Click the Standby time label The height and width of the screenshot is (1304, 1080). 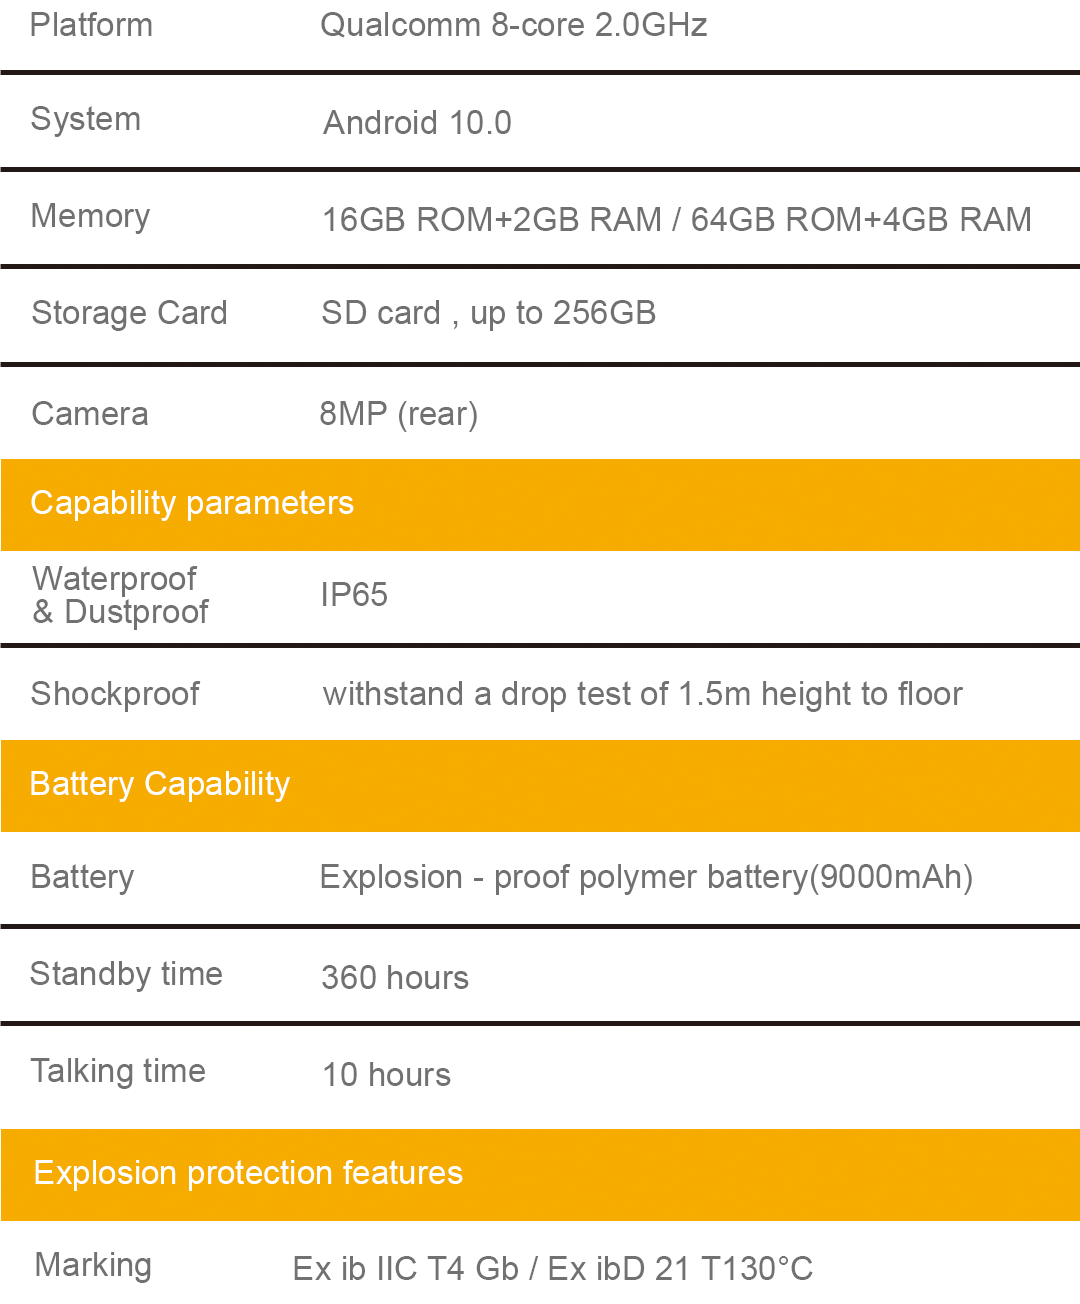click(x=126, y=974)
